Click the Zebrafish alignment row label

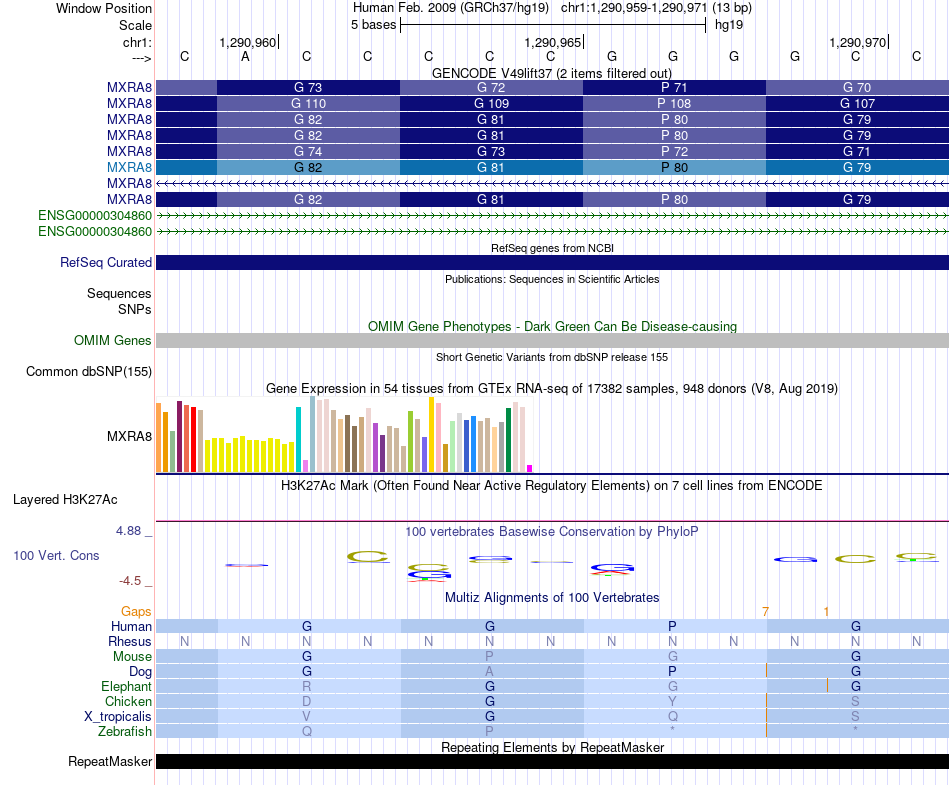[x=125, y=731]
